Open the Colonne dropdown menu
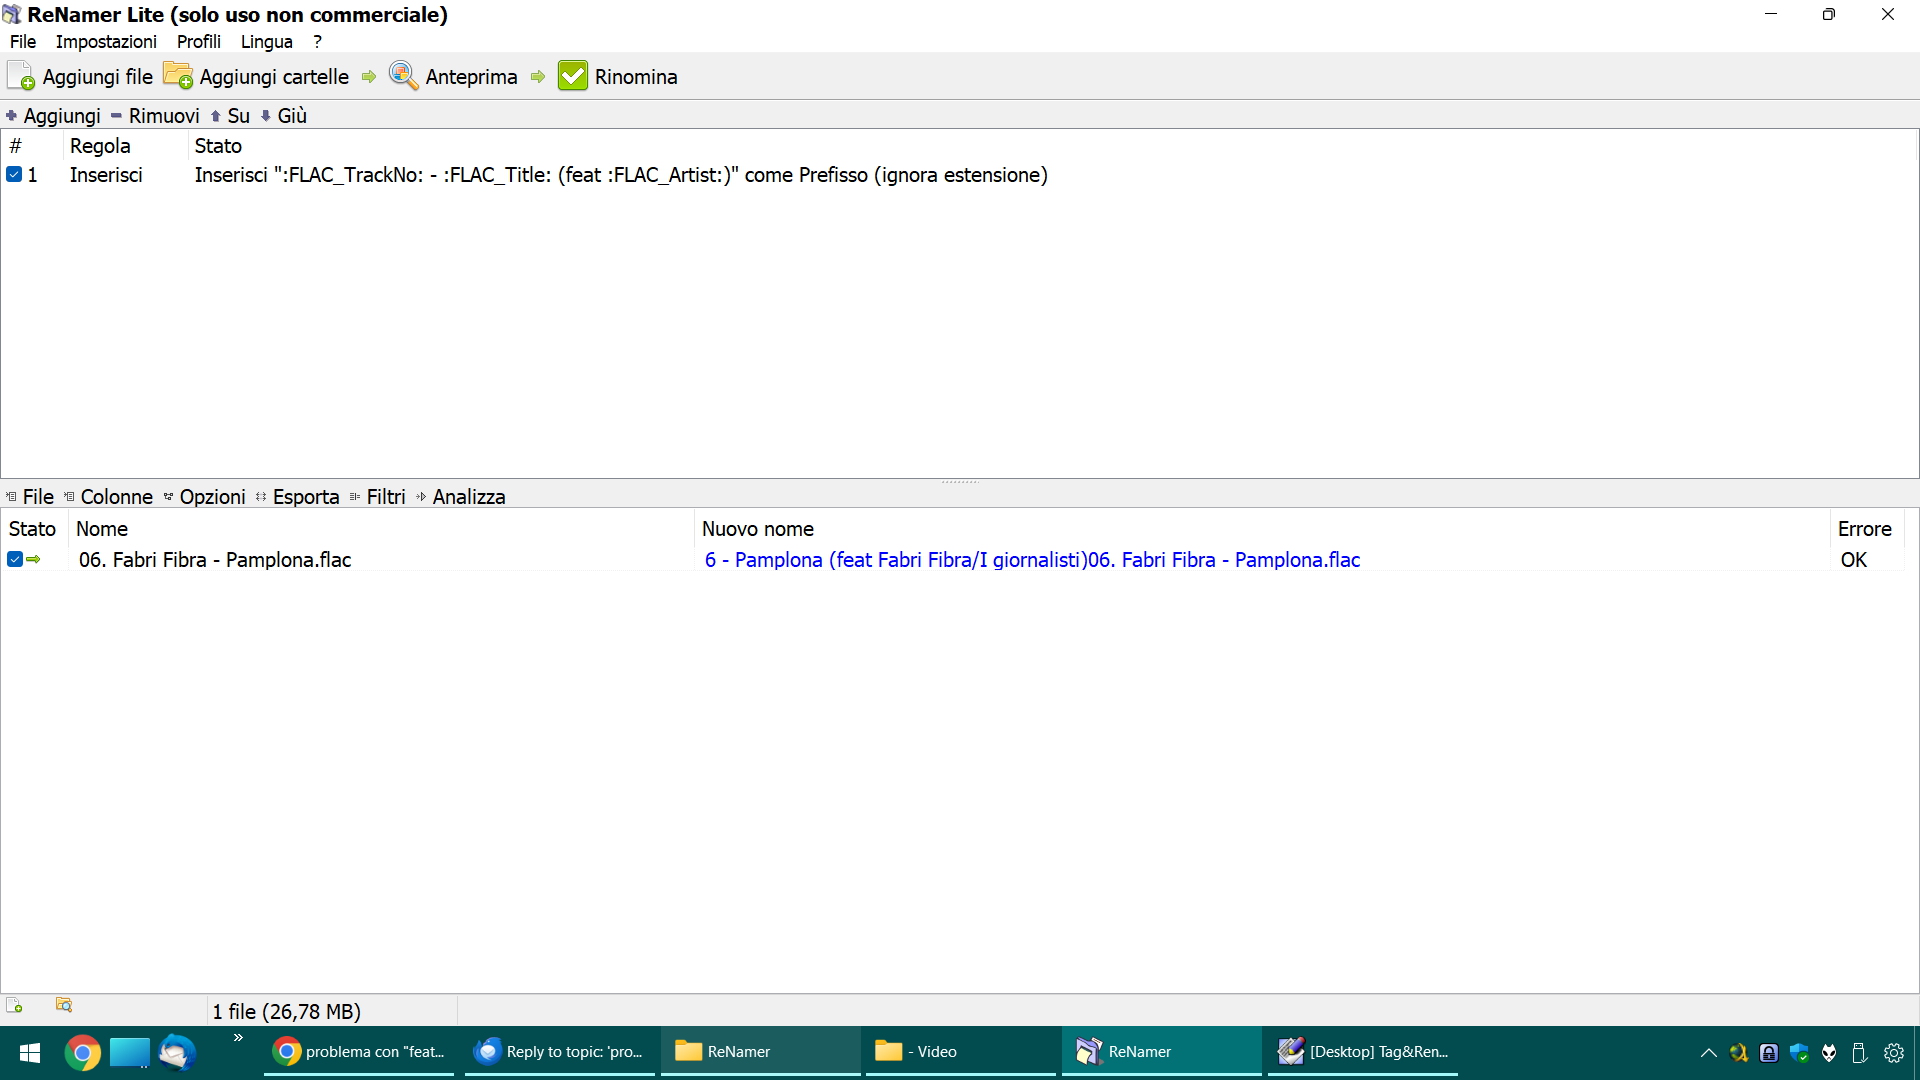 (115, 497)
